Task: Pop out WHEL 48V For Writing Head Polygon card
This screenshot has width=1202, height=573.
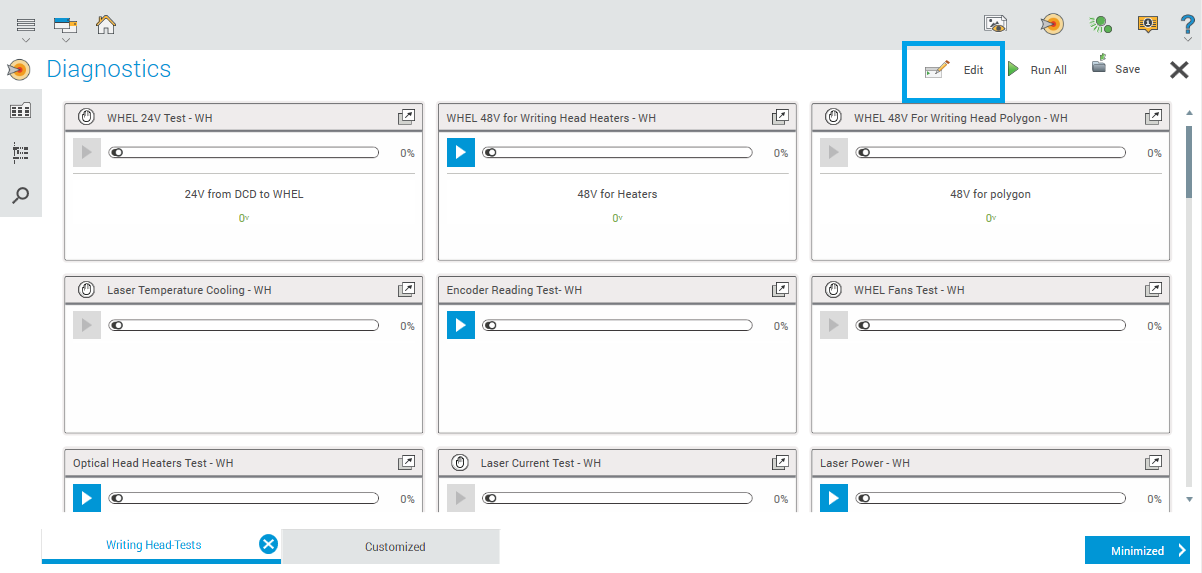Action: click(1153, 117)
